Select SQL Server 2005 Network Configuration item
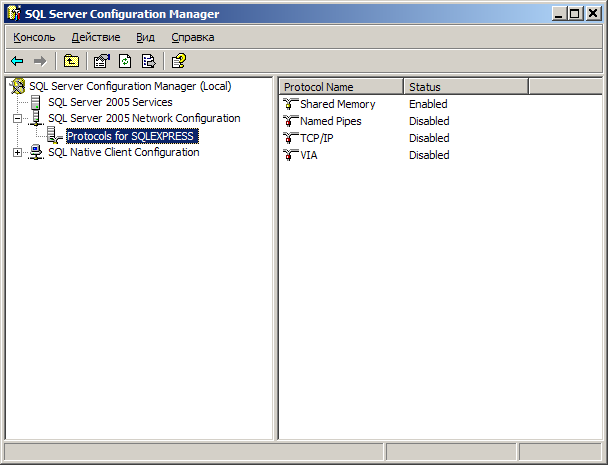Screen dimensions: 608x465 click(x=144, y=118)
